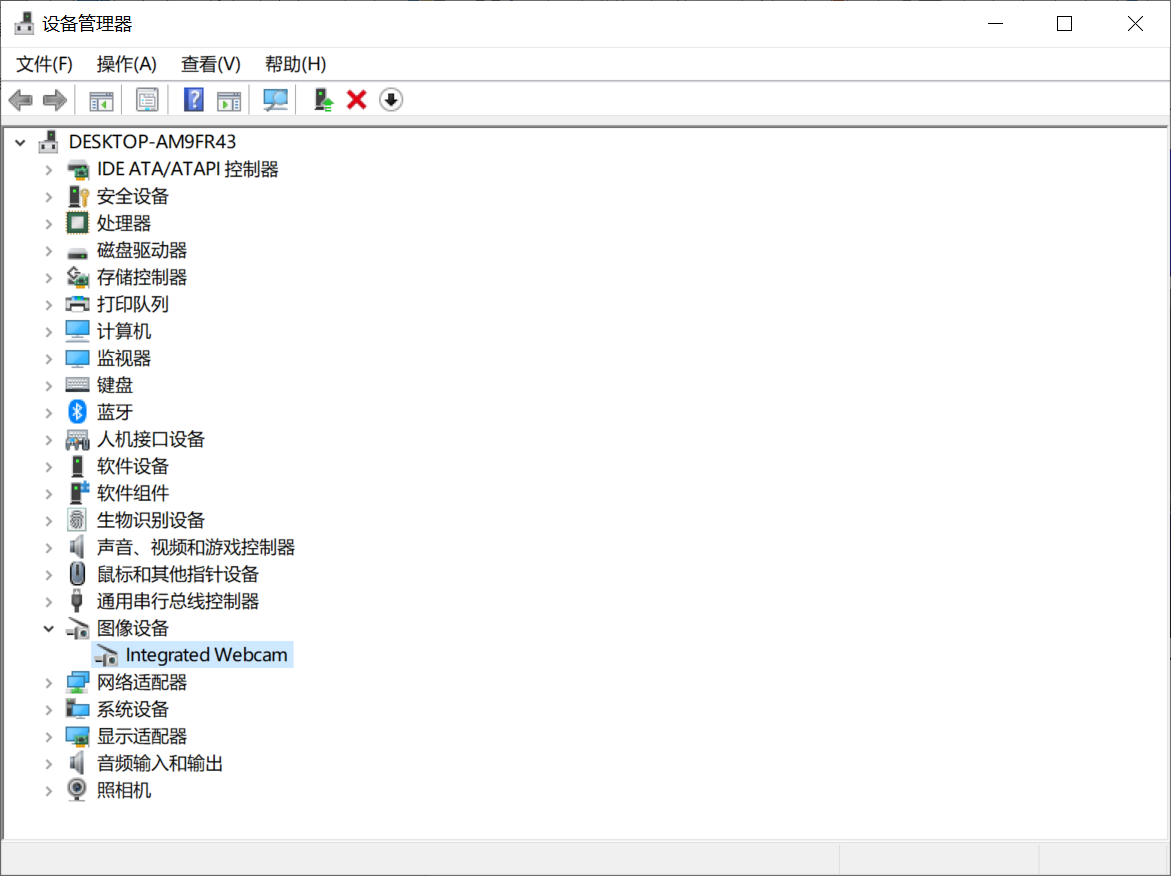
Task: Select the 磁盘驱动器 drive icon
Action: coord(78,252)
